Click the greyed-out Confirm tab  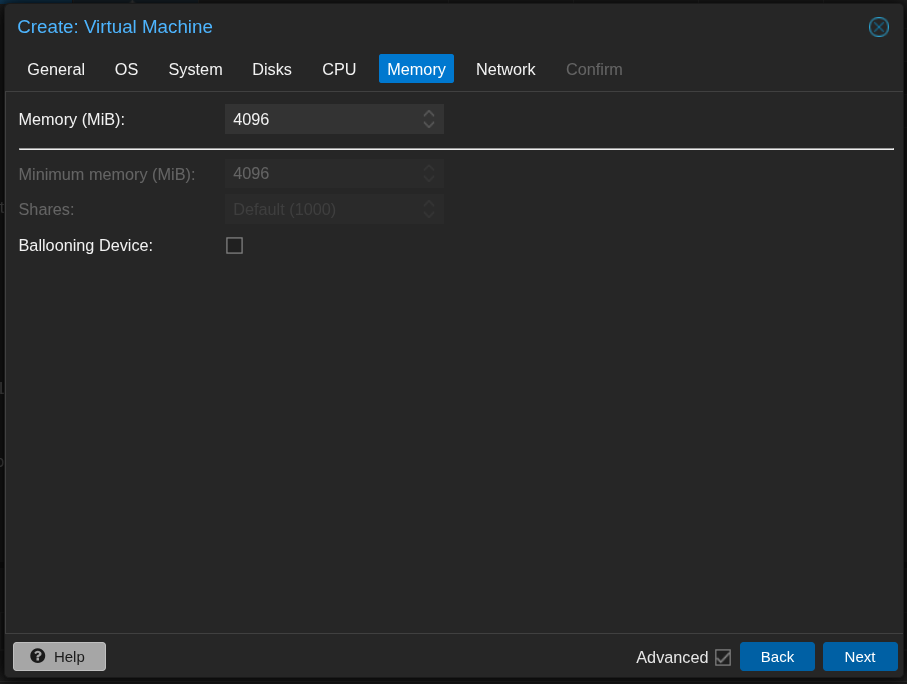coord(594,69)
